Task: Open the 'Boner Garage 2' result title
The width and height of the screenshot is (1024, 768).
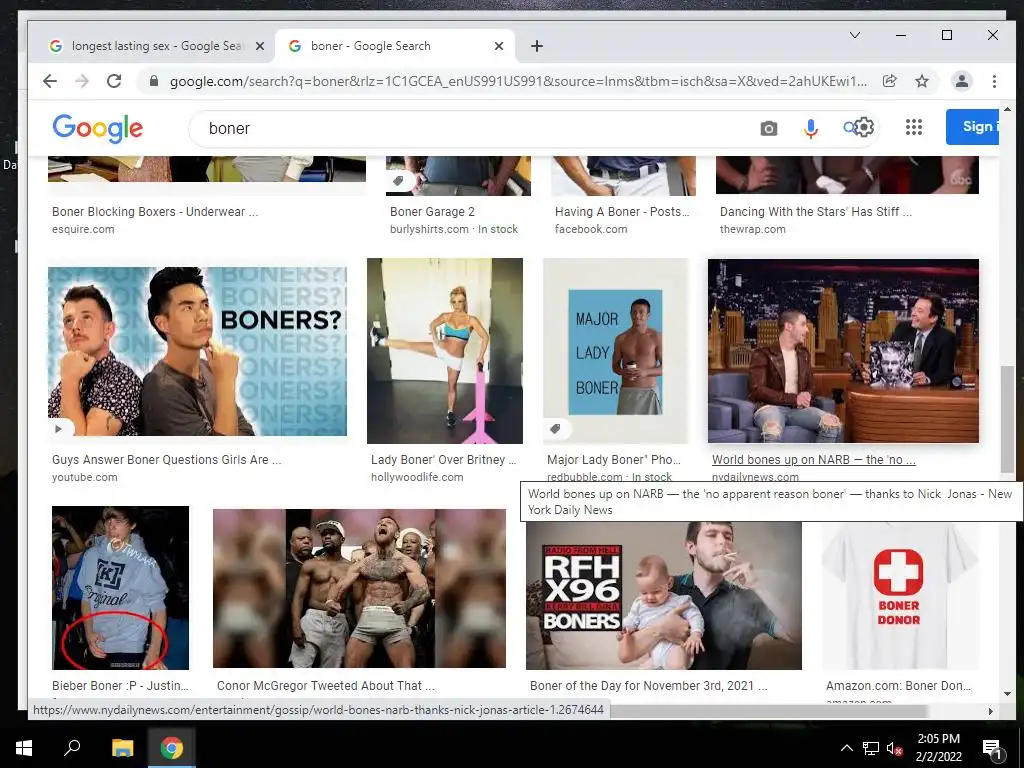Action: (432, 212)
